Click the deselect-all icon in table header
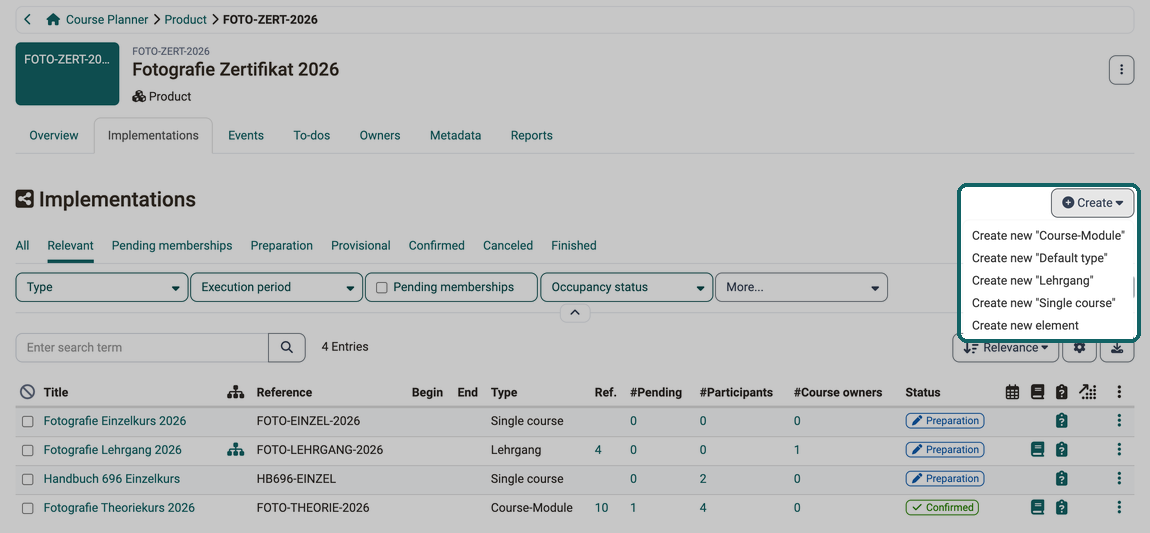This screenshot has height=533, width=1150. click(28, 392)
